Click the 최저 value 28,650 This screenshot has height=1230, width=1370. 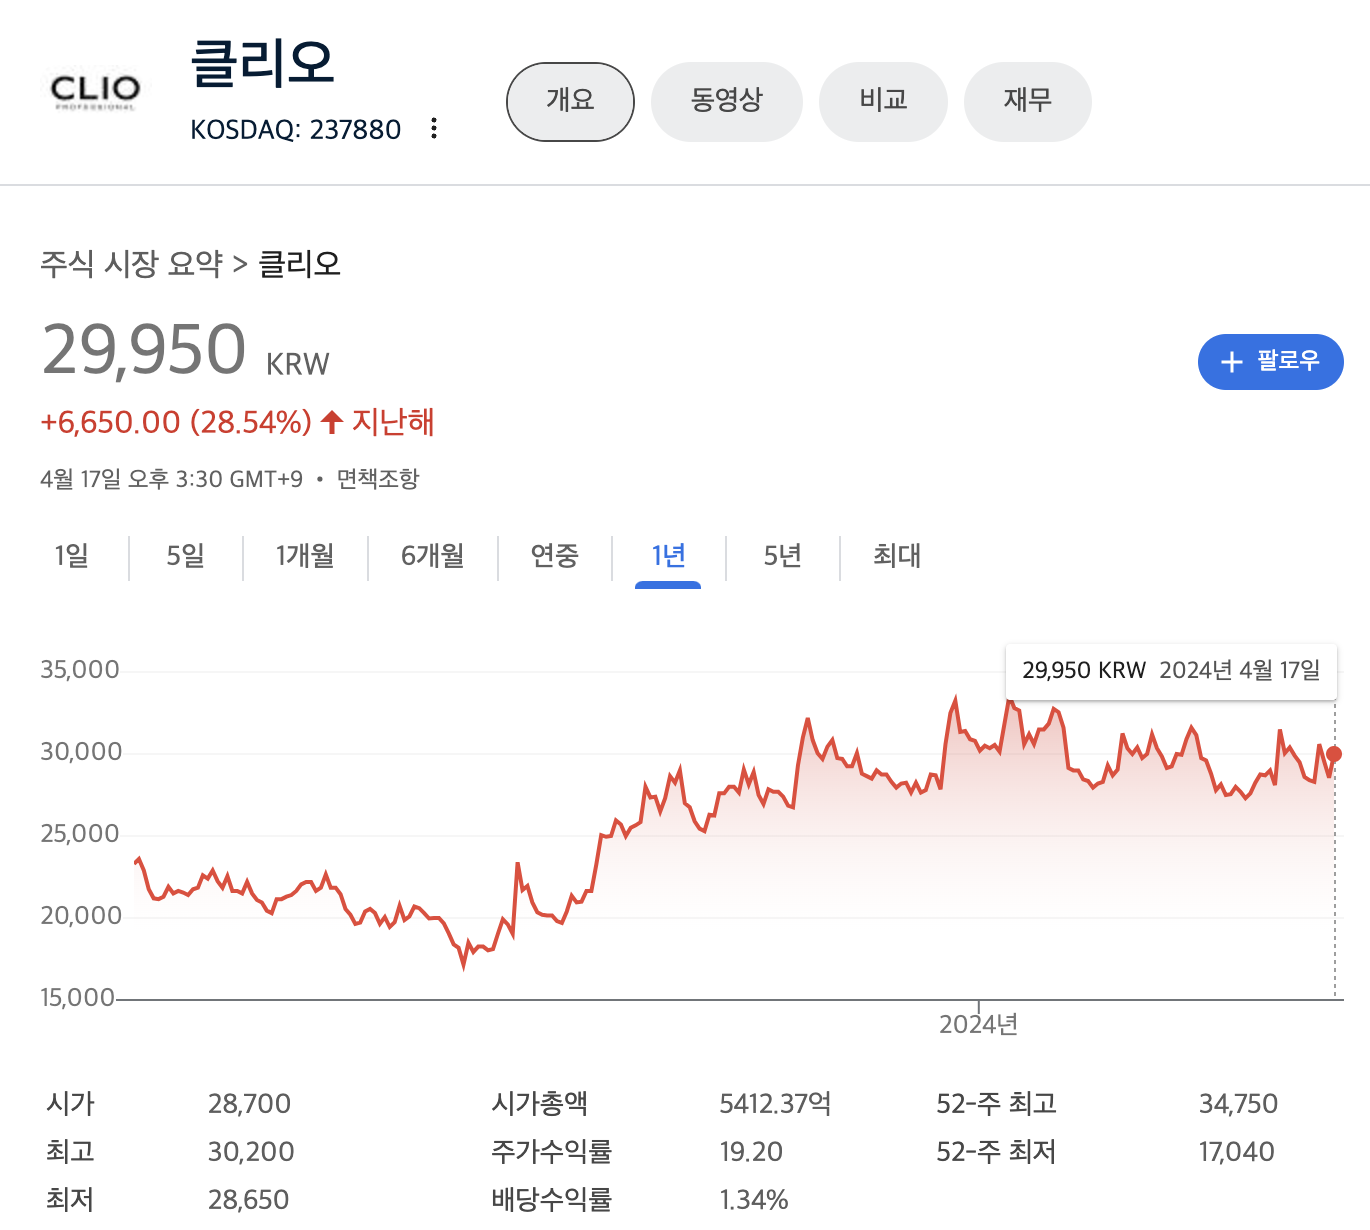tap(248, 1200)
